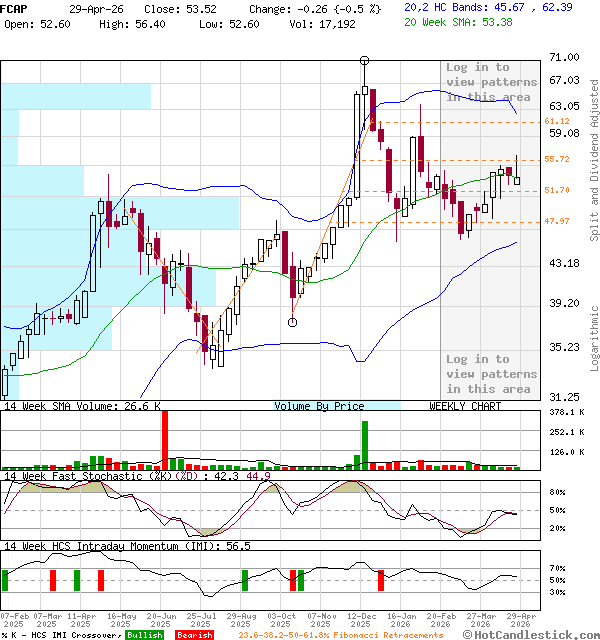Click the 47.97 Fibonacci level label
The height and width of the screenshot is (640, 600).
[x=557, y=221]
